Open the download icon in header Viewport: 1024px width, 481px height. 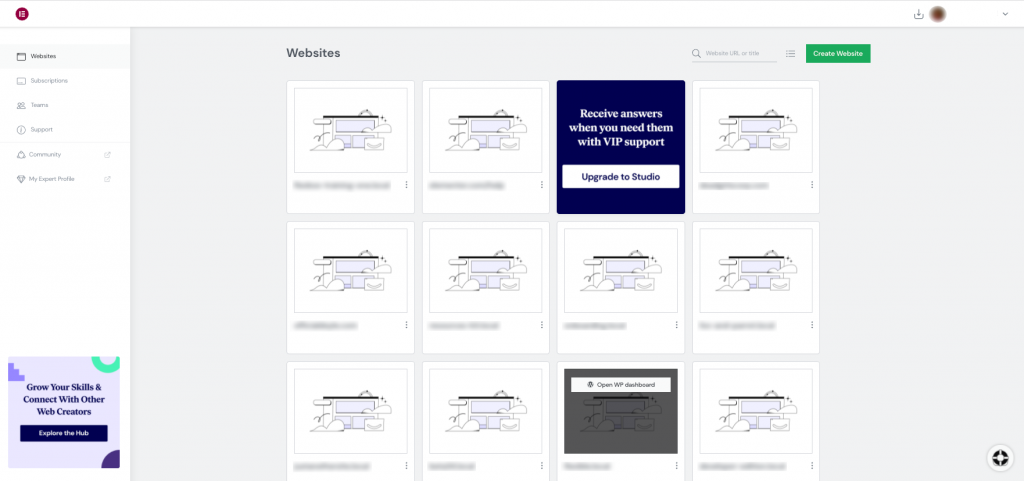point(919,14)
